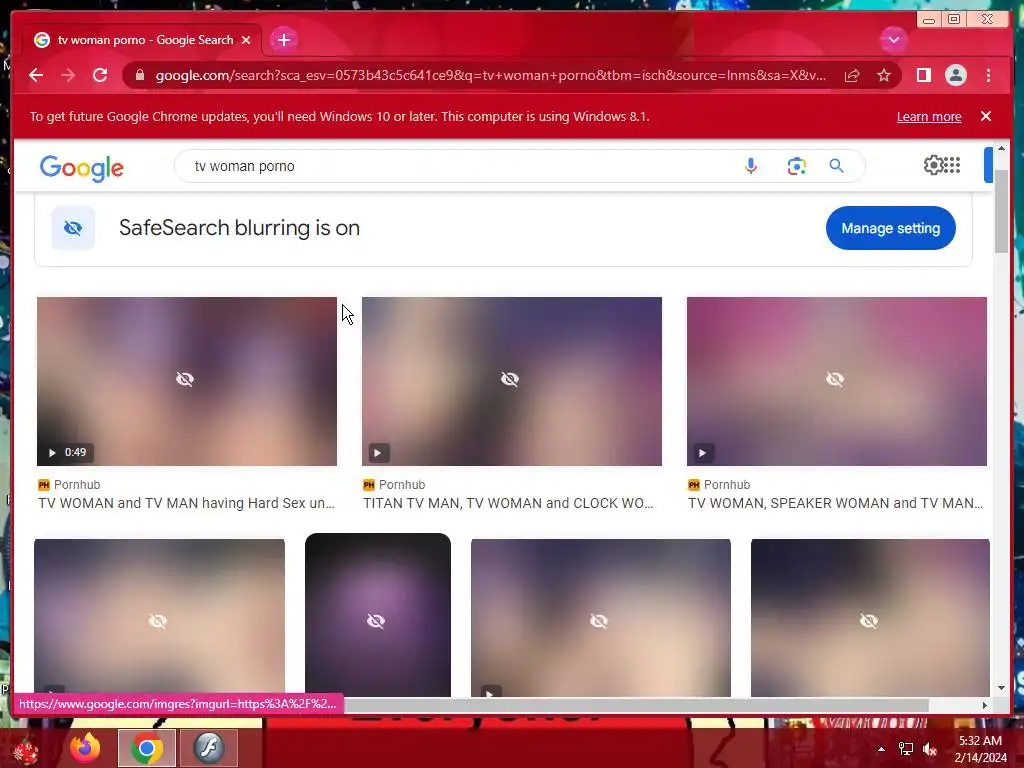Open the Chrome three-dot menu

point(988,76)
